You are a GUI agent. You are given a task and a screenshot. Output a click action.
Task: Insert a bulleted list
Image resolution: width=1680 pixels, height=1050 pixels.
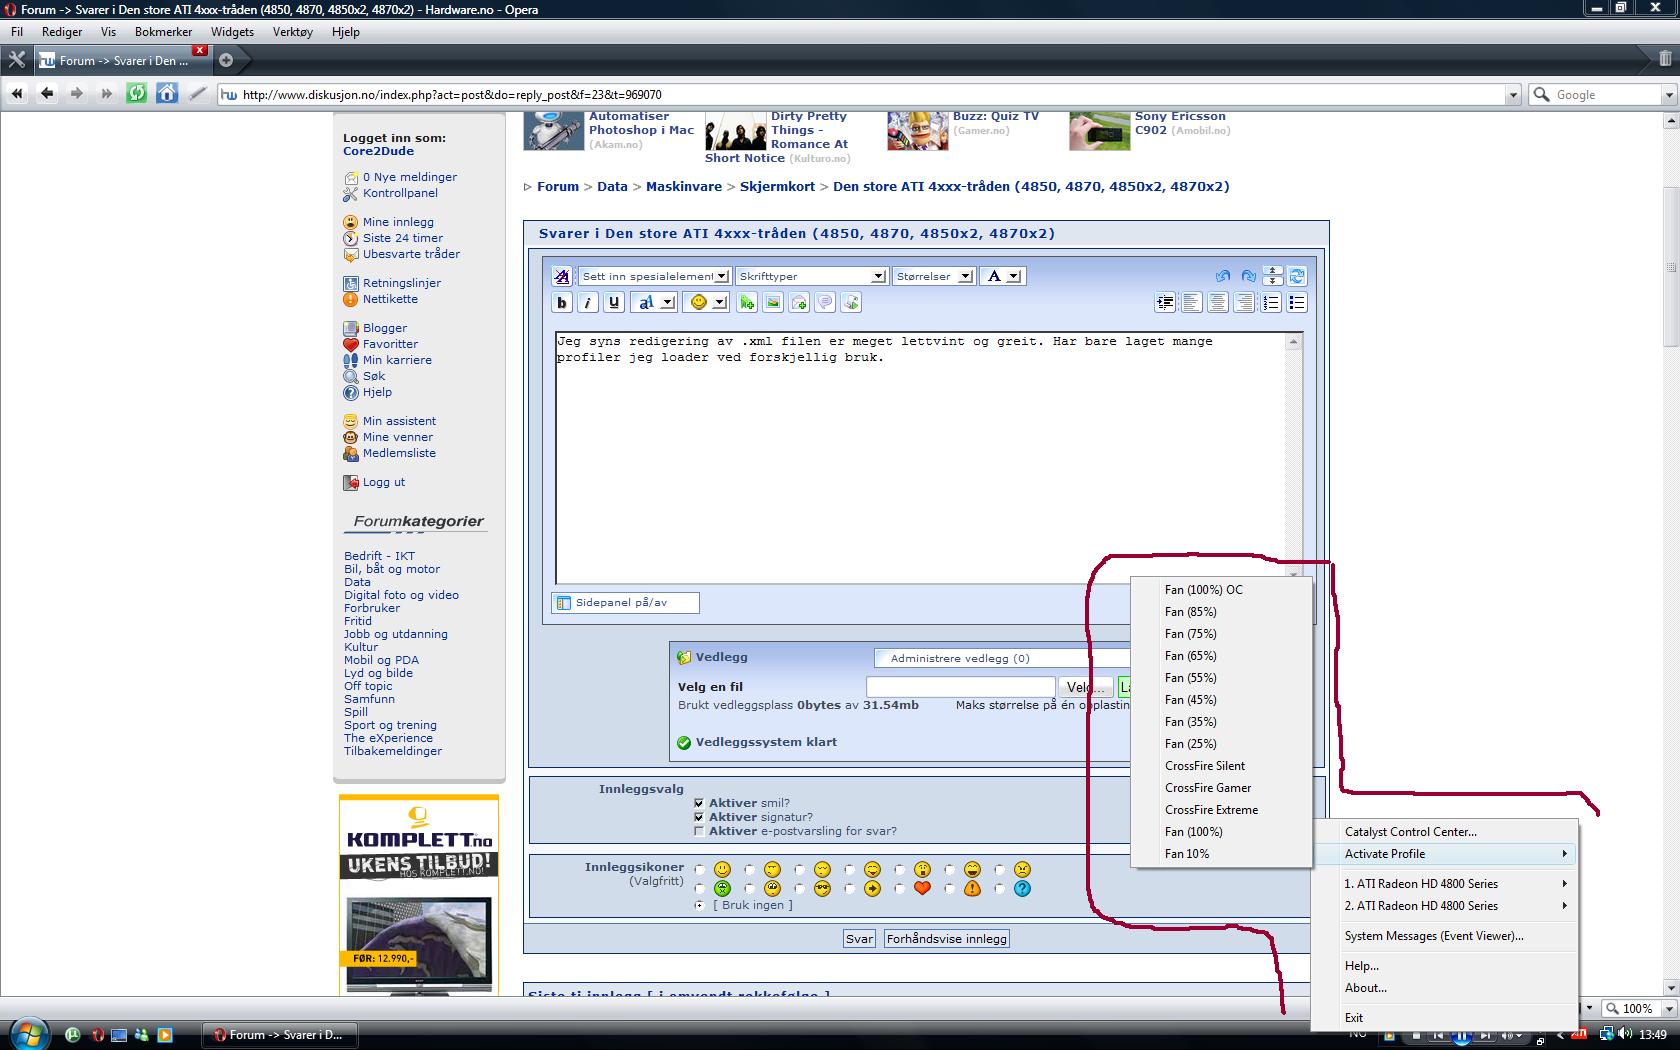coord(1297,303)
